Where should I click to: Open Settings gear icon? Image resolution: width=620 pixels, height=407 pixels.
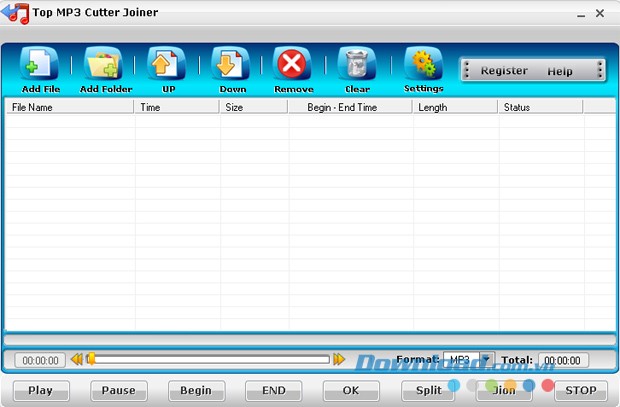click(423, 65)
